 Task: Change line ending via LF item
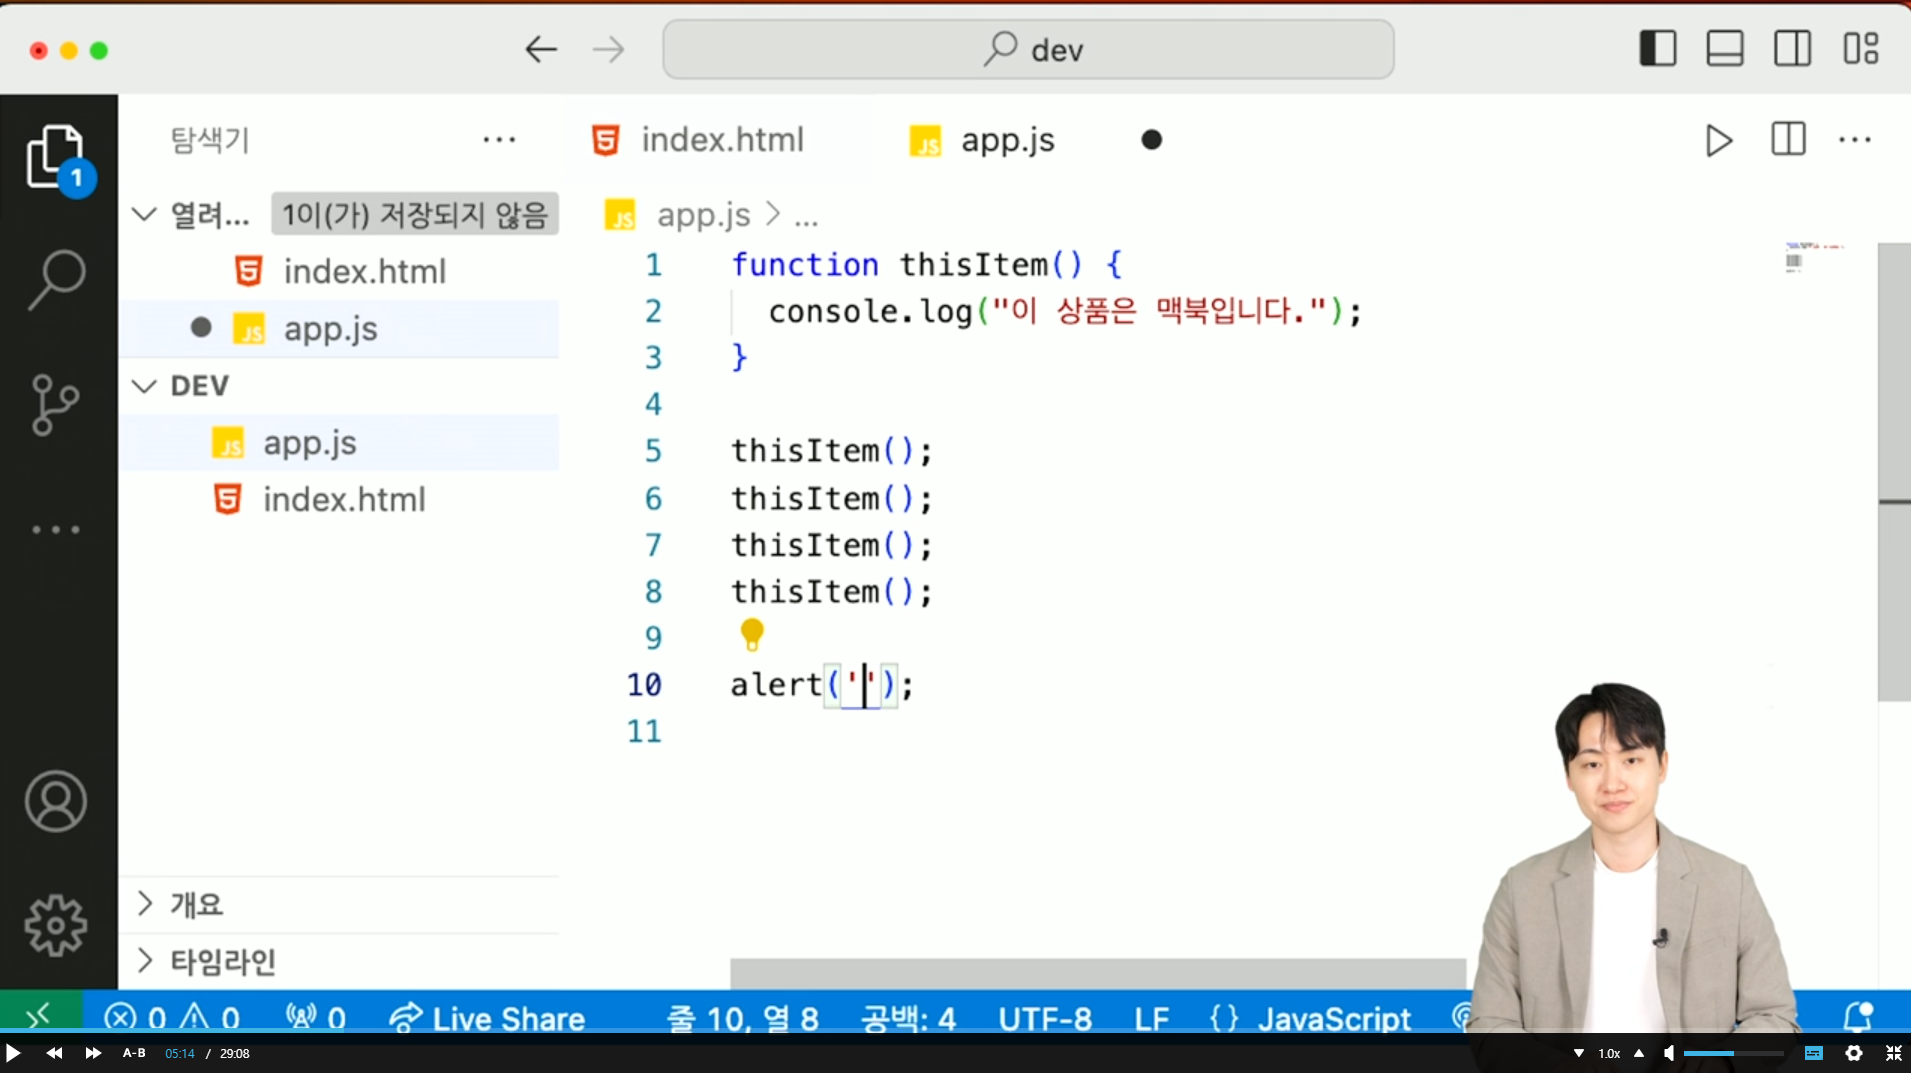(x=1152, y=1018)
